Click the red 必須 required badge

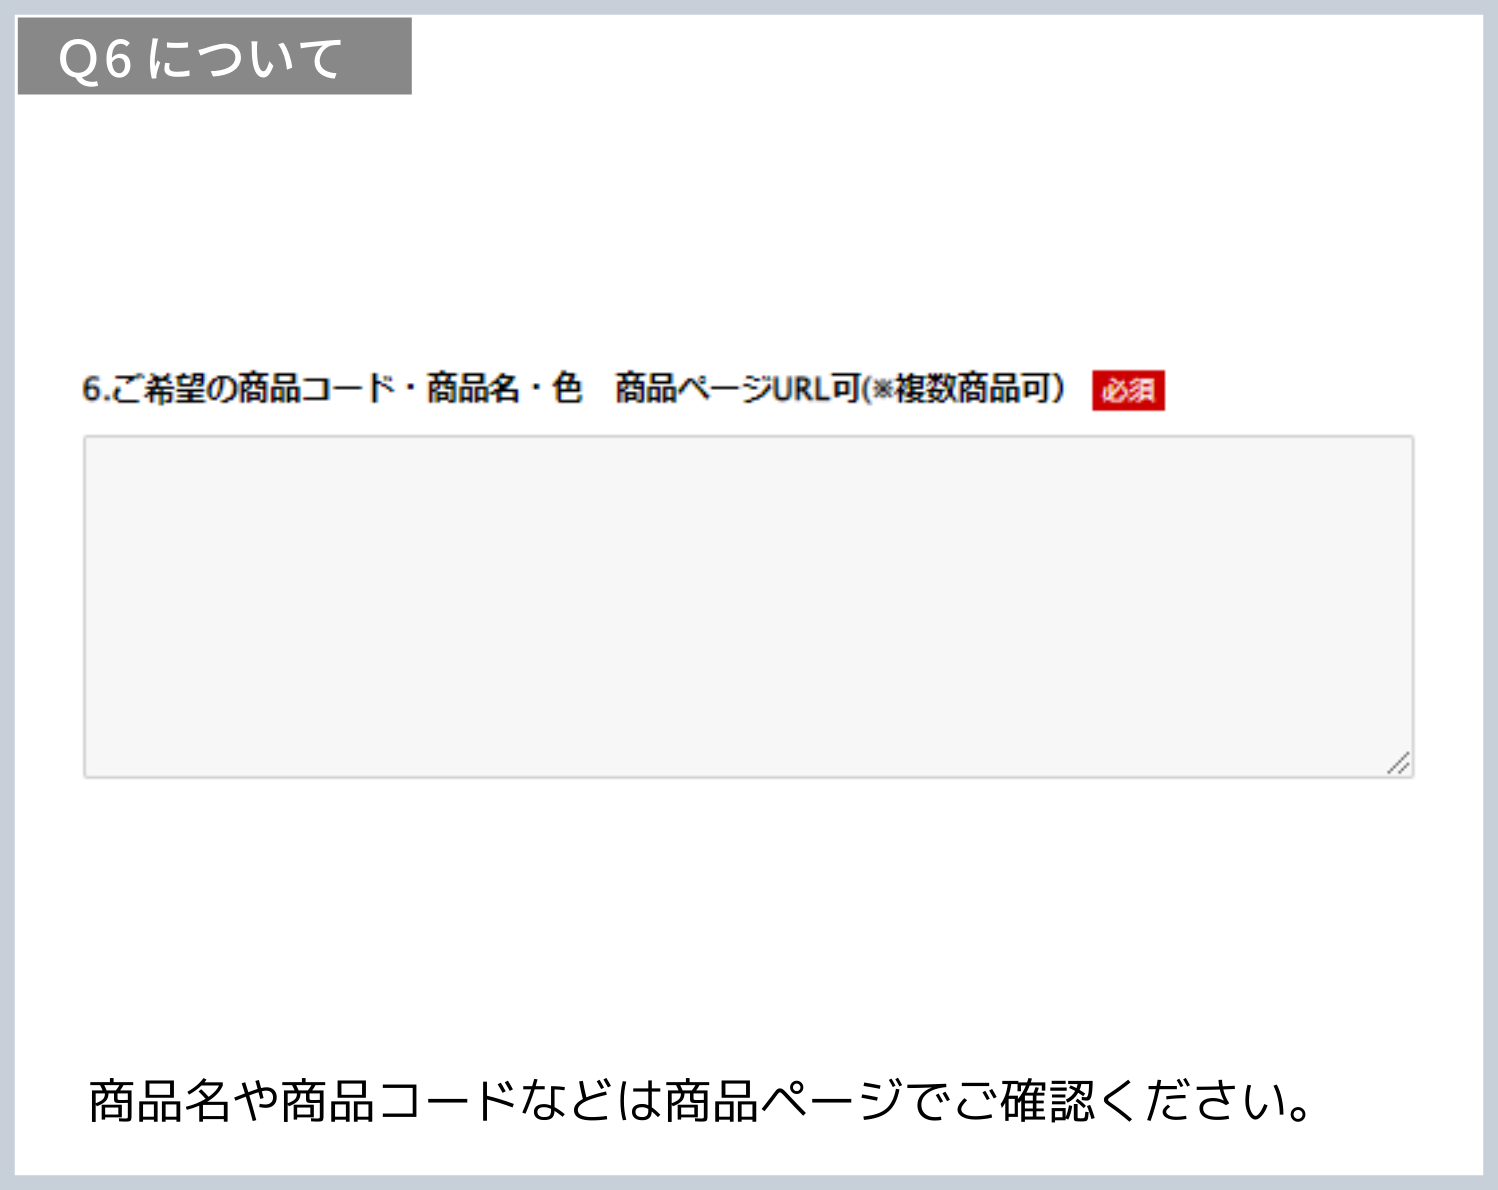click(1128, 390)
